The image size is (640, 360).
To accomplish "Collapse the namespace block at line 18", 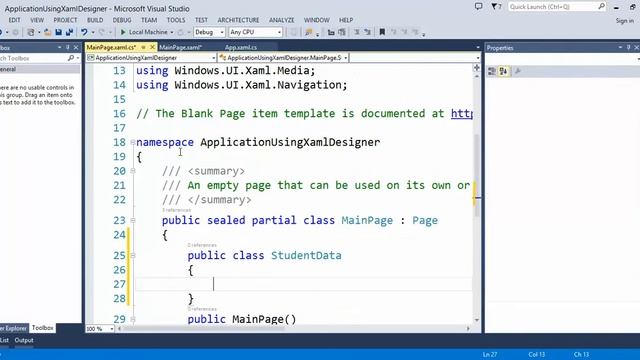I will pos(133,142).
